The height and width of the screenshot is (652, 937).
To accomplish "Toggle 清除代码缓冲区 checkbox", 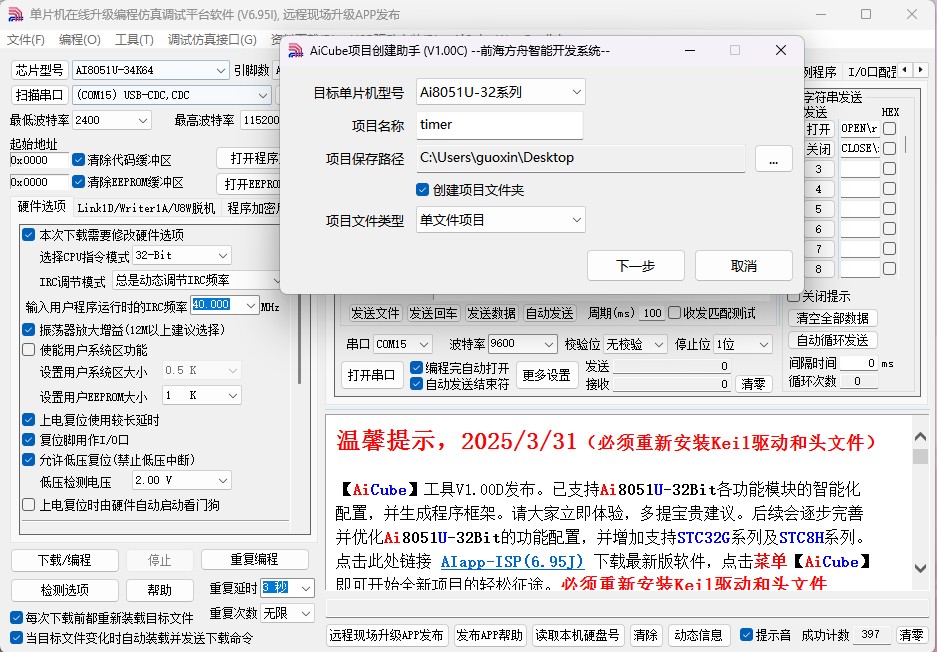I will pos(78,160).
